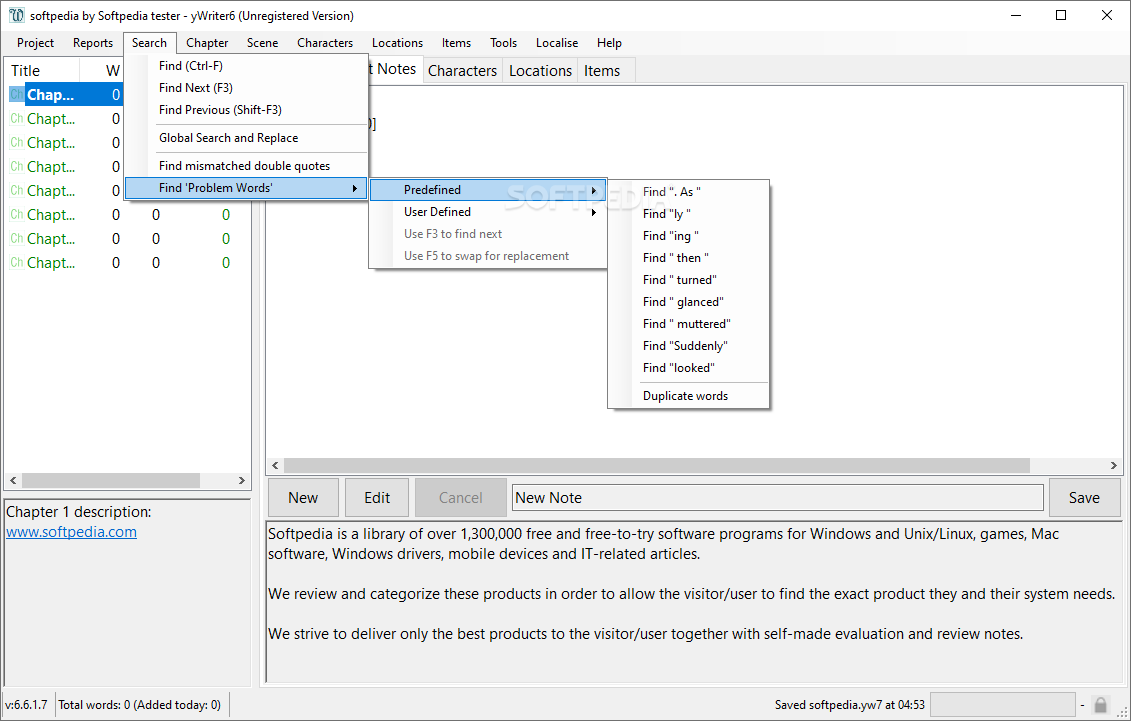Open the Characters menu in menu bar
This screenshot has width=1131, height=721.
[325, 43]
